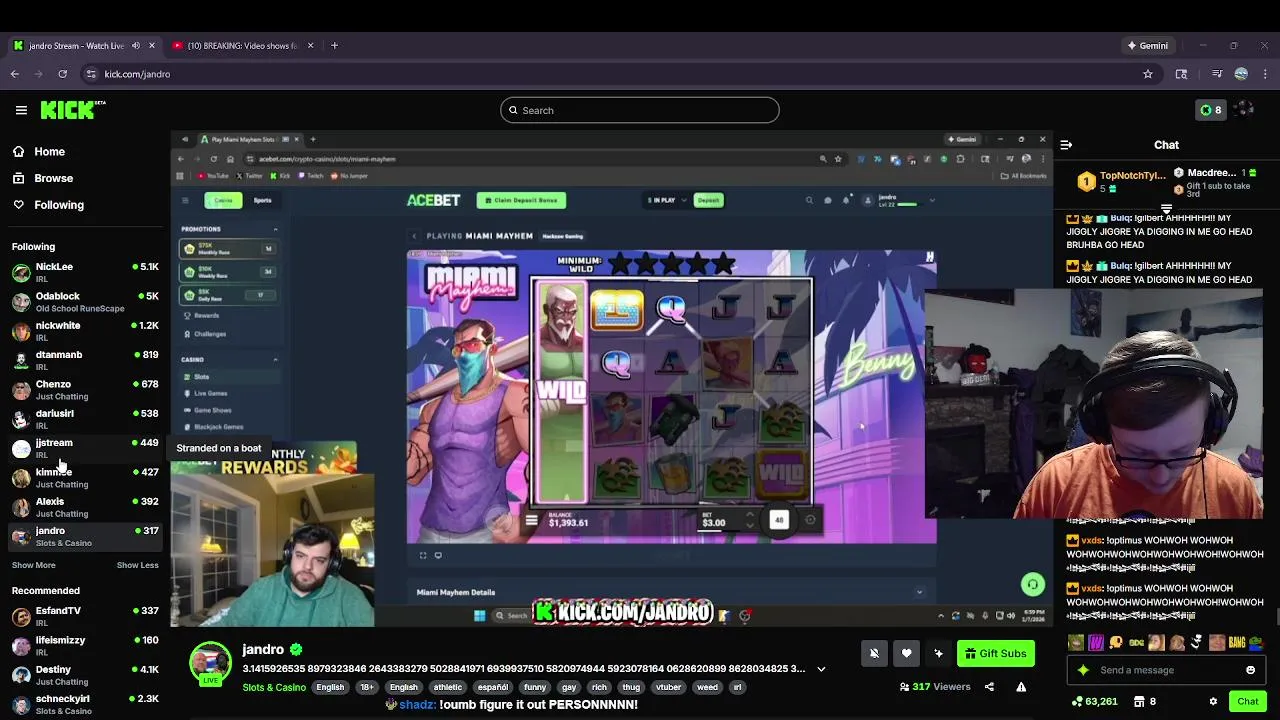
Task: Open EsfandTV in the Recommended list
Action: coord(85,616)
